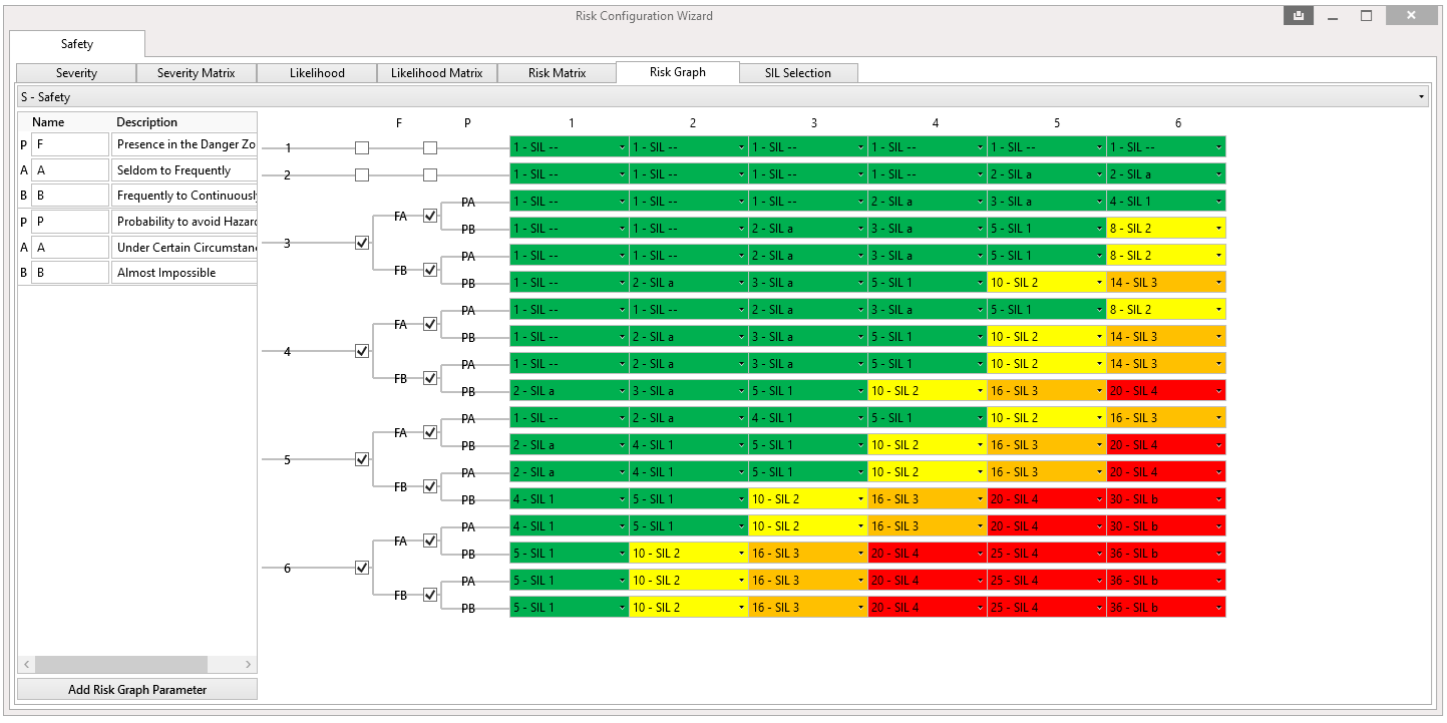This screenshot has height=723, width=1447.
Task: Click the Name field containing F
Action: (x=69, y=144)
